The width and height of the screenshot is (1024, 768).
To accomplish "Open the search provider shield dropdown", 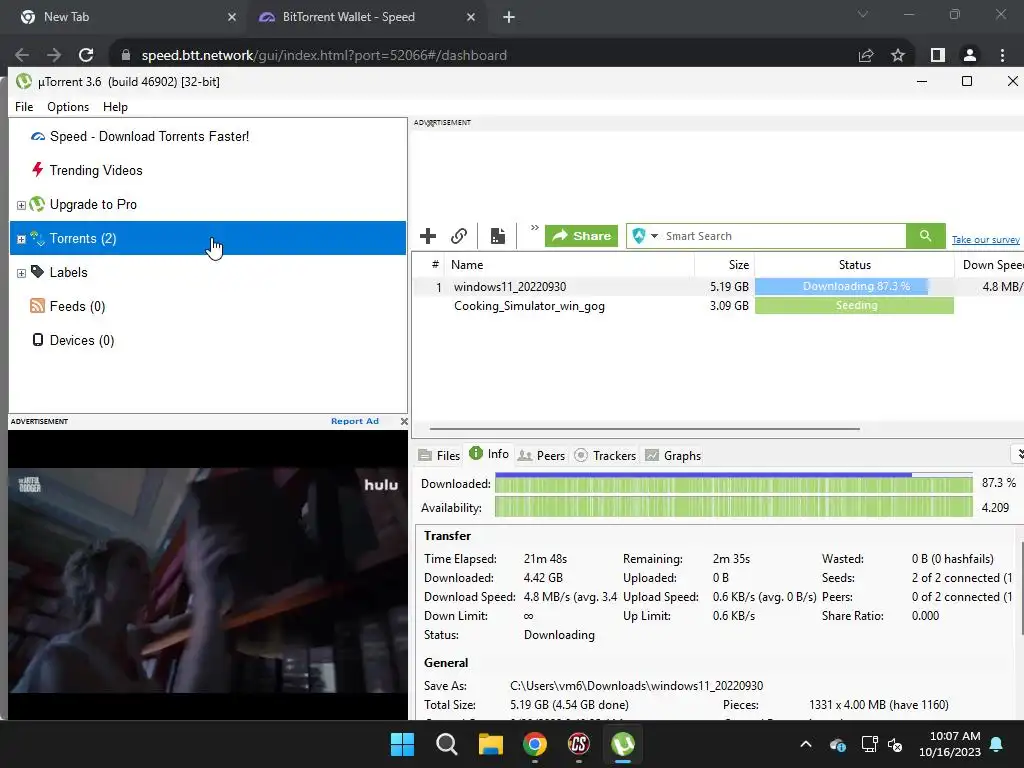I will (645, 236).
